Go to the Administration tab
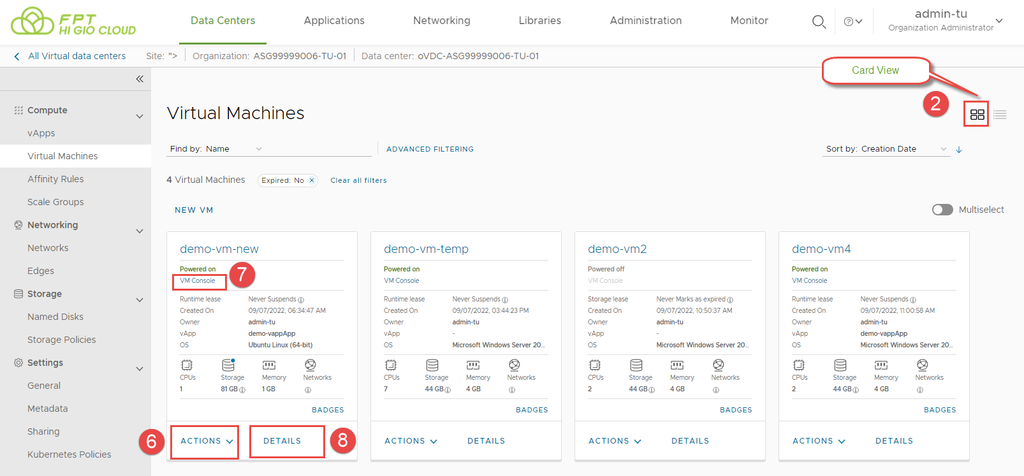Screen dimensions: 1024x476 point(645,21)
